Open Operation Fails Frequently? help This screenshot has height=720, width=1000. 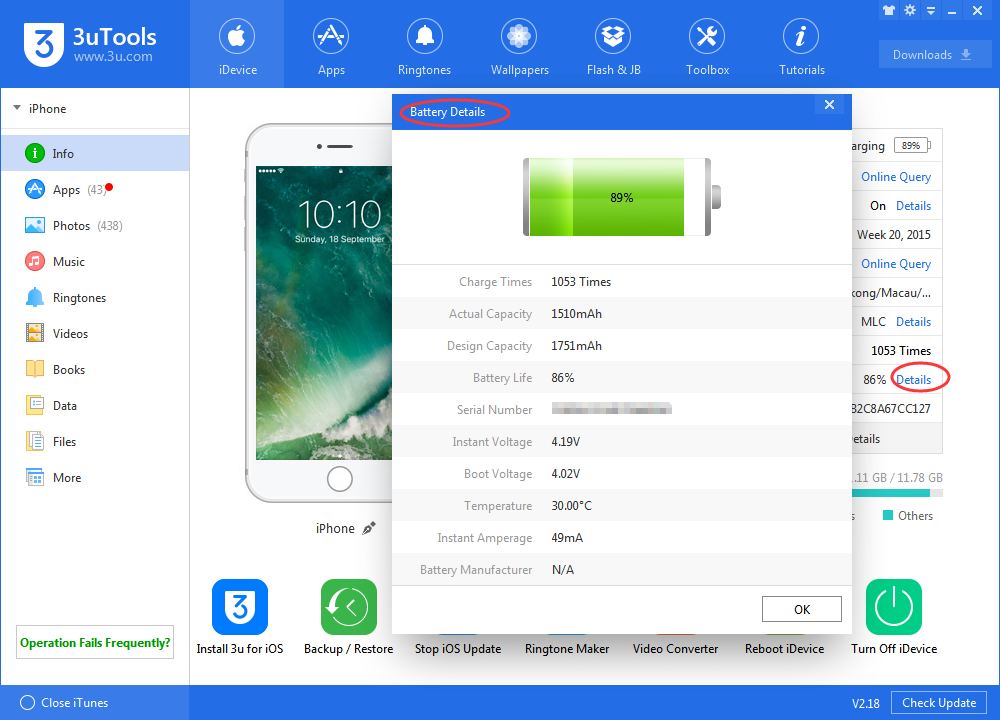(95, 642)
